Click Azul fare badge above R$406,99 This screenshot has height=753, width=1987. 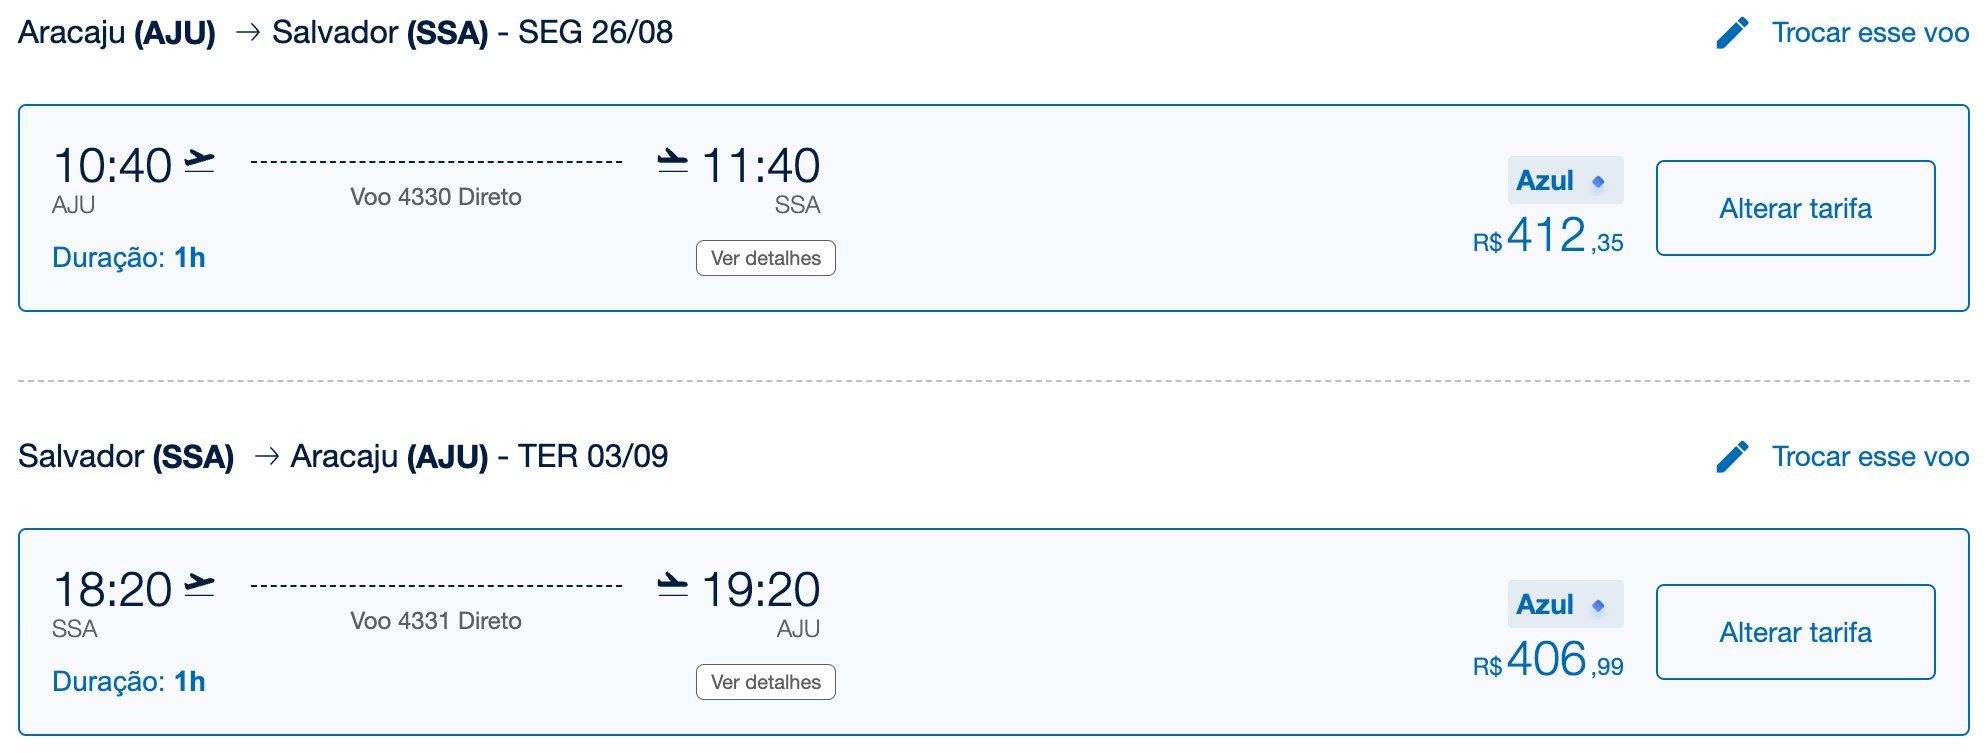tap(1564, 605)
